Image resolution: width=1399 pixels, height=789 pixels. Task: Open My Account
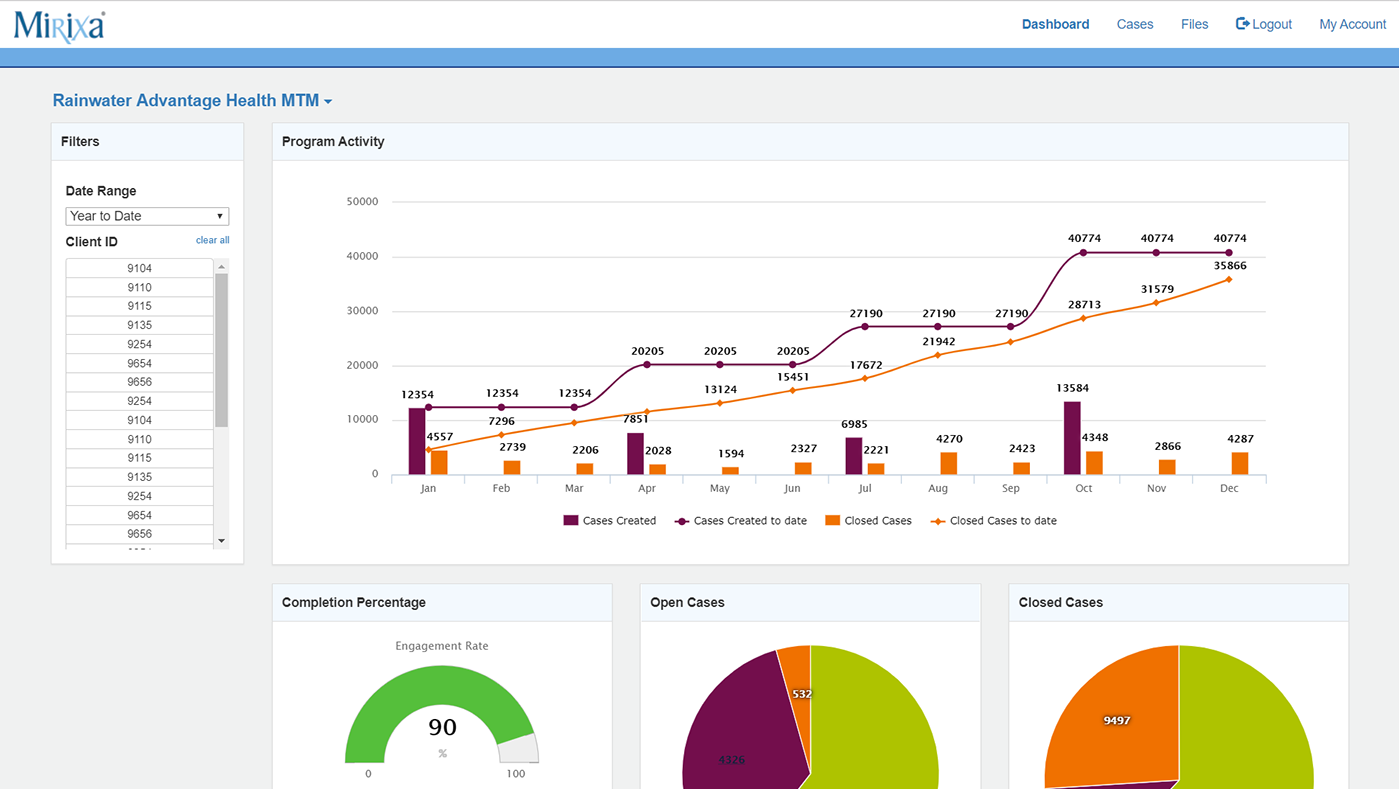[1352, 24]
